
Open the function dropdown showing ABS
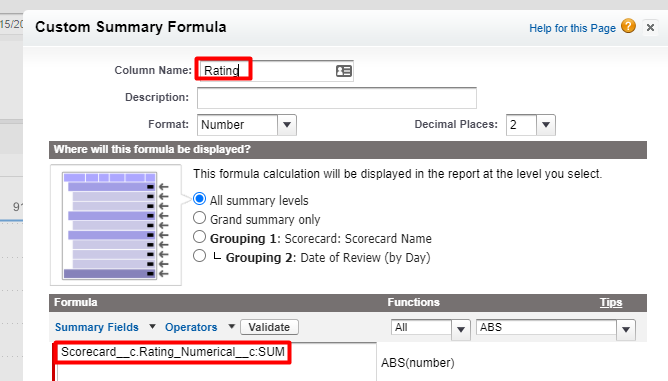click(x=556, y=329)
